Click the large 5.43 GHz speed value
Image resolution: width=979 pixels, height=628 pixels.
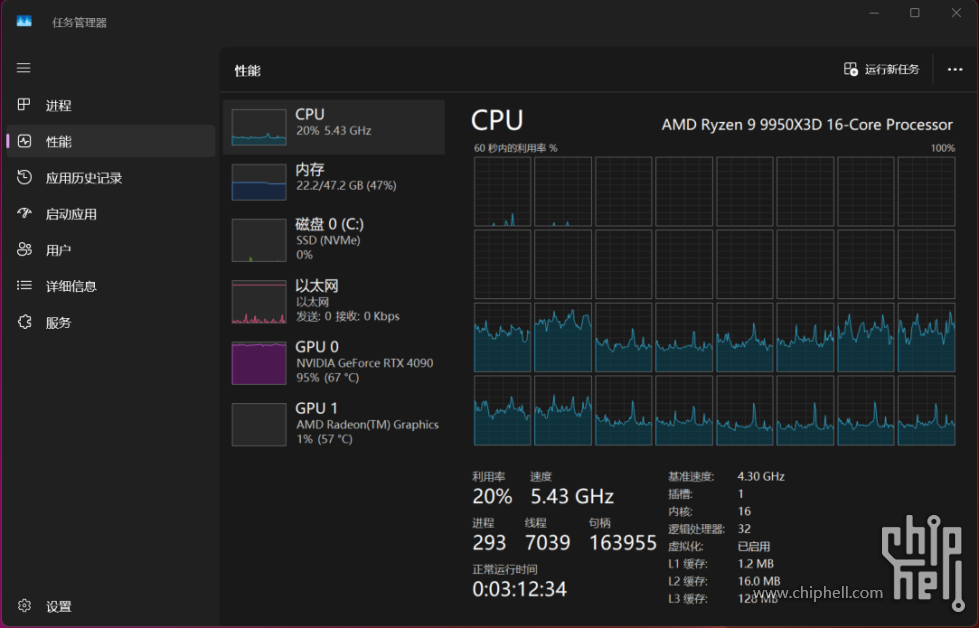(x=572, y=496)
